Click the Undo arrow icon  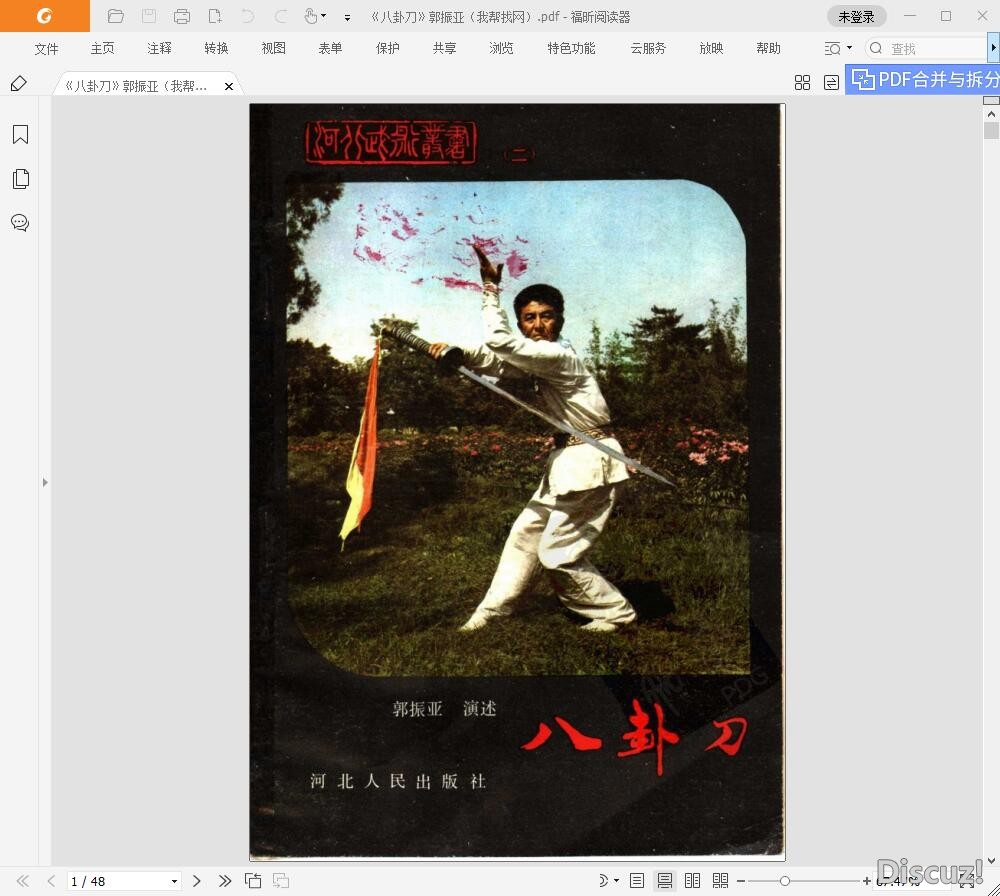pos(248,16)
